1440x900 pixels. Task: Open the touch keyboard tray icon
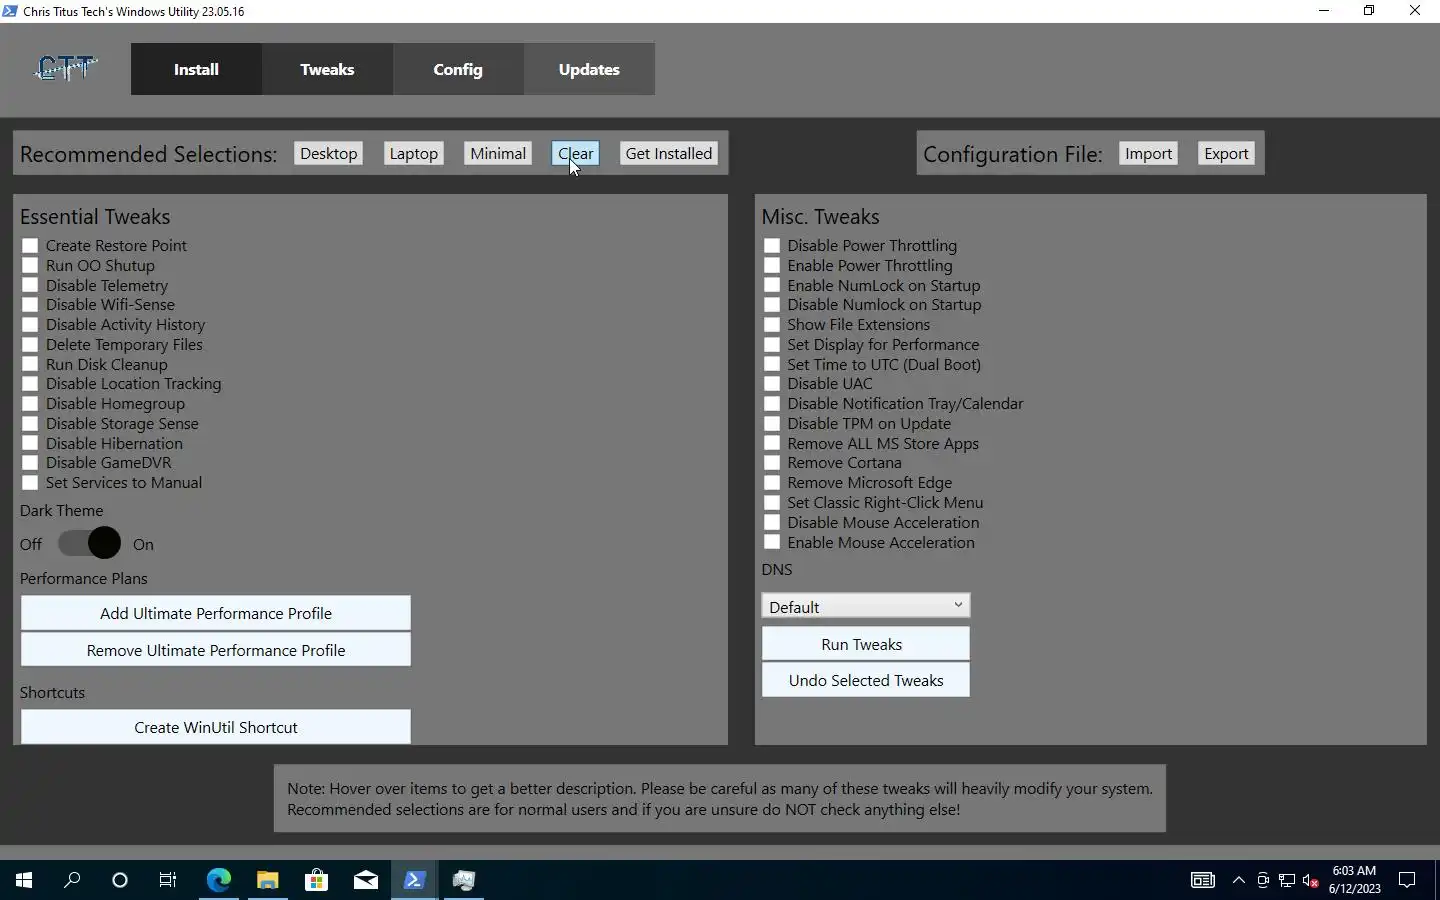[x=1202, y=880]
